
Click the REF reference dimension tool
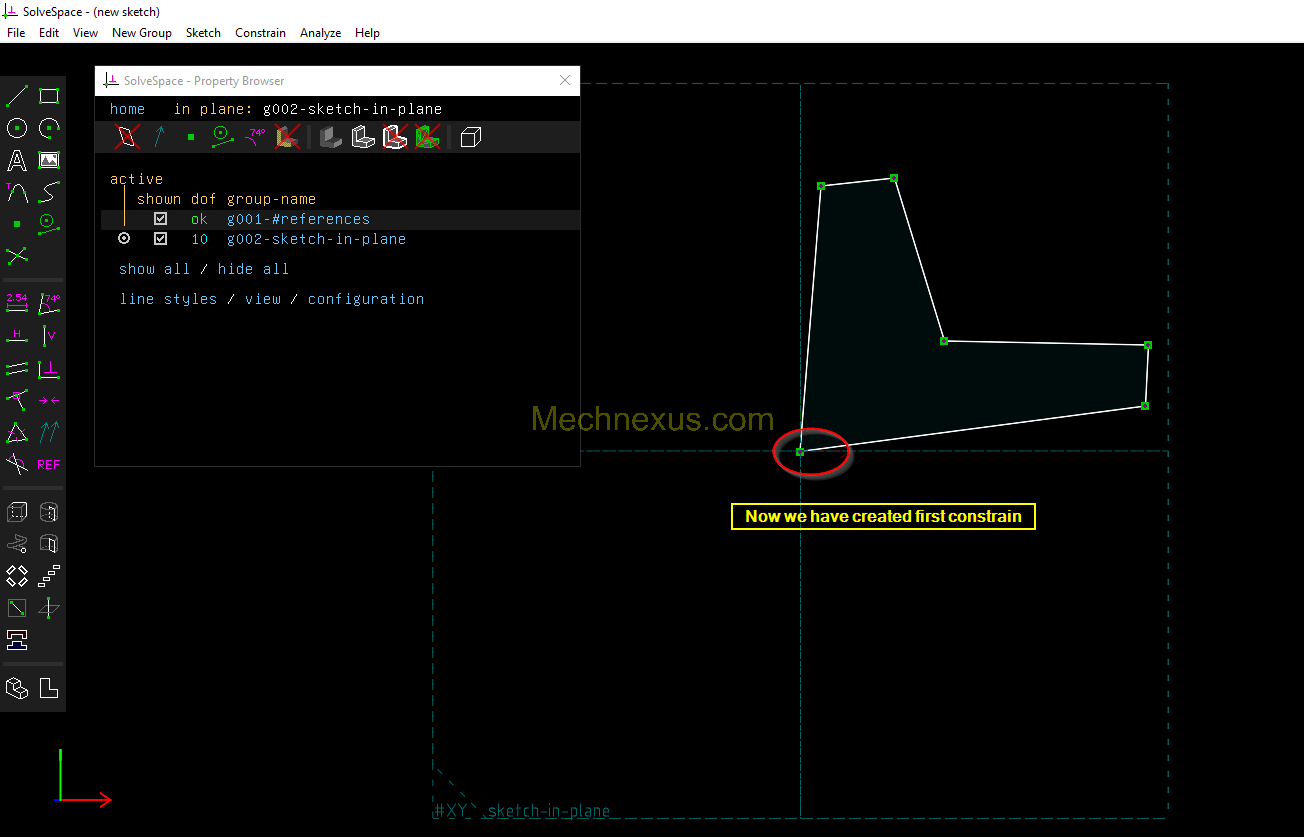[x=49, y=465]
